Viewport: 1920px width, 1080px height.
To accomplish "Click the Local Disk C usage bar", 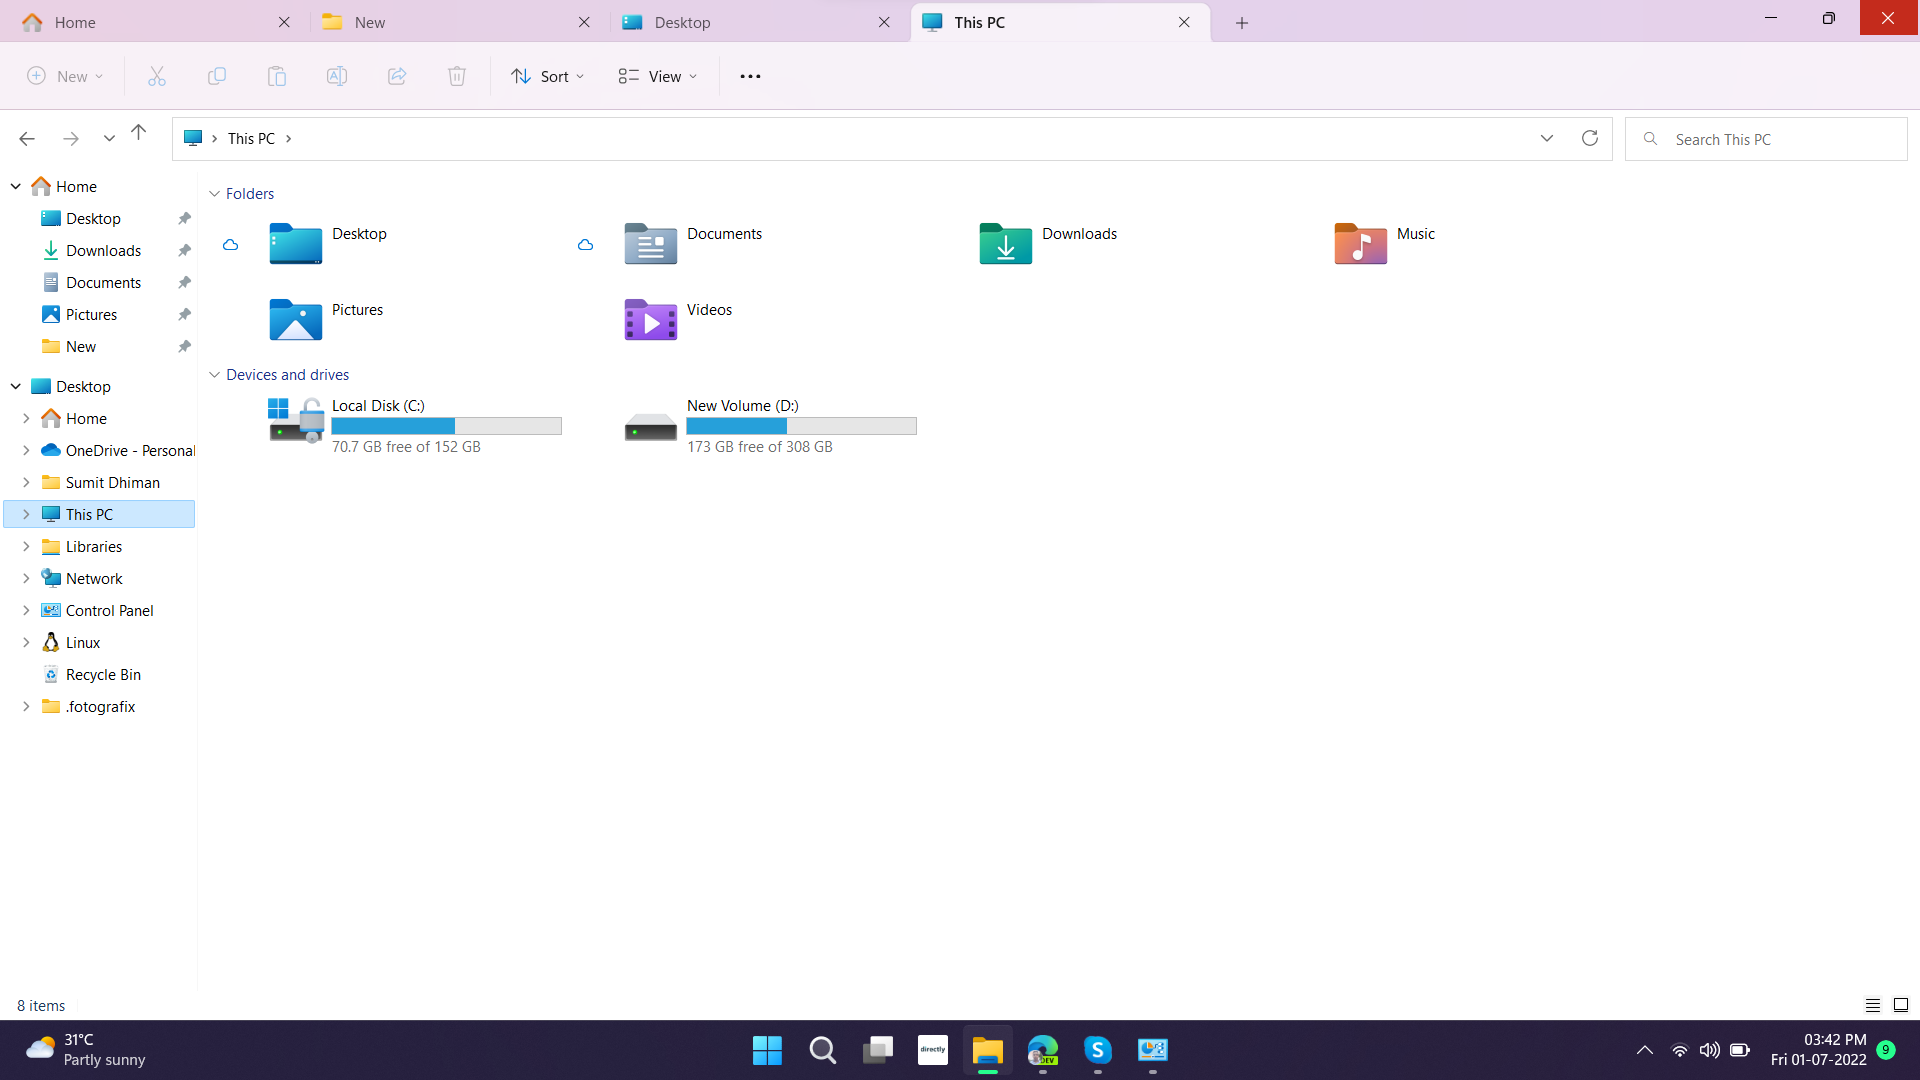I will [x=446, y=426].
